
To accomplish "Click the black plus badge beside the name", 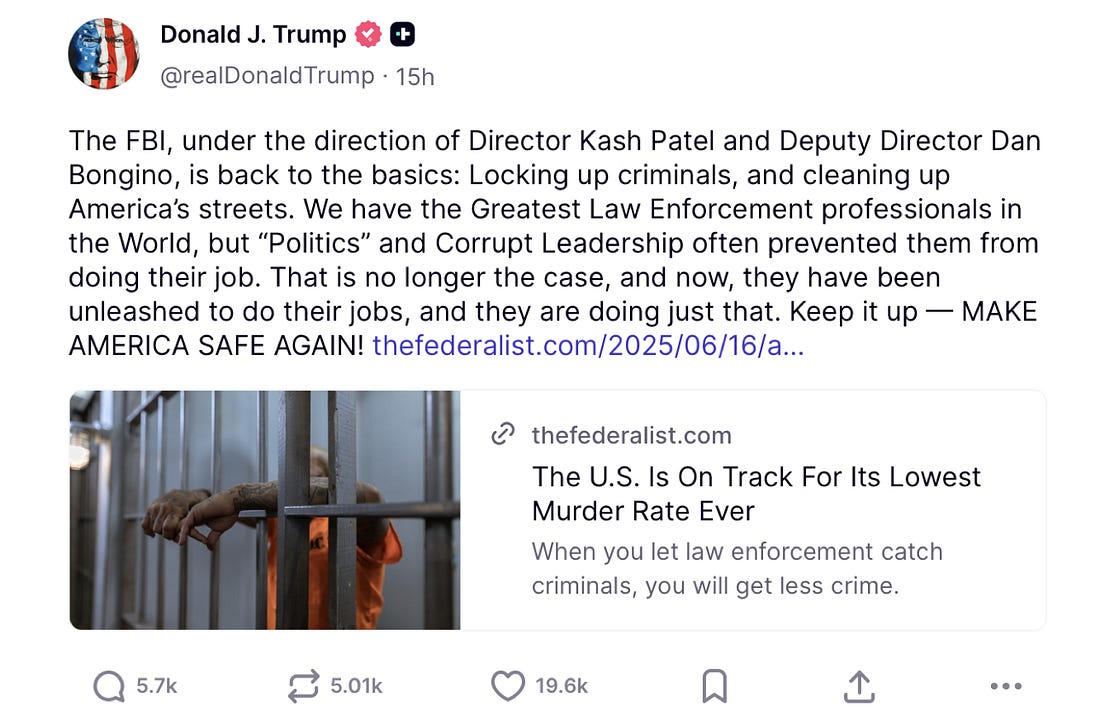I will (x=403, y=35).
